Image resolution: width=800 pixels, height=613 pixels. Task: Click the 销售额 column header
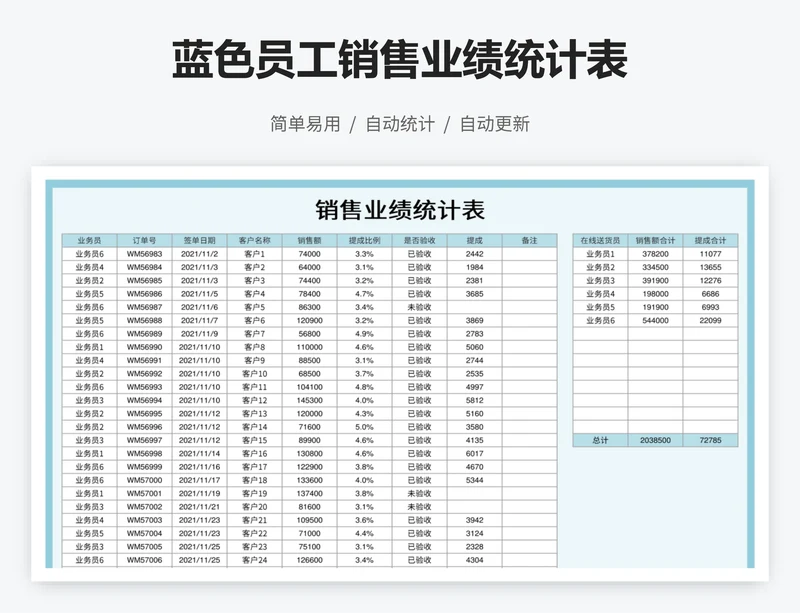coord(309,240)
